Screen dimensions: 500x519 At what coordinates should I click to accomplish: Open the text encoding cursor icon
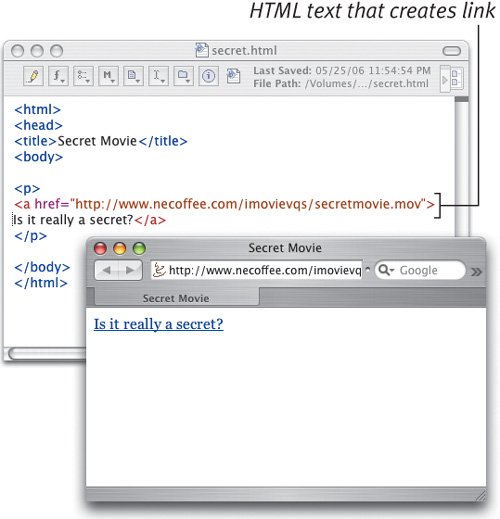tap(158, 76)
